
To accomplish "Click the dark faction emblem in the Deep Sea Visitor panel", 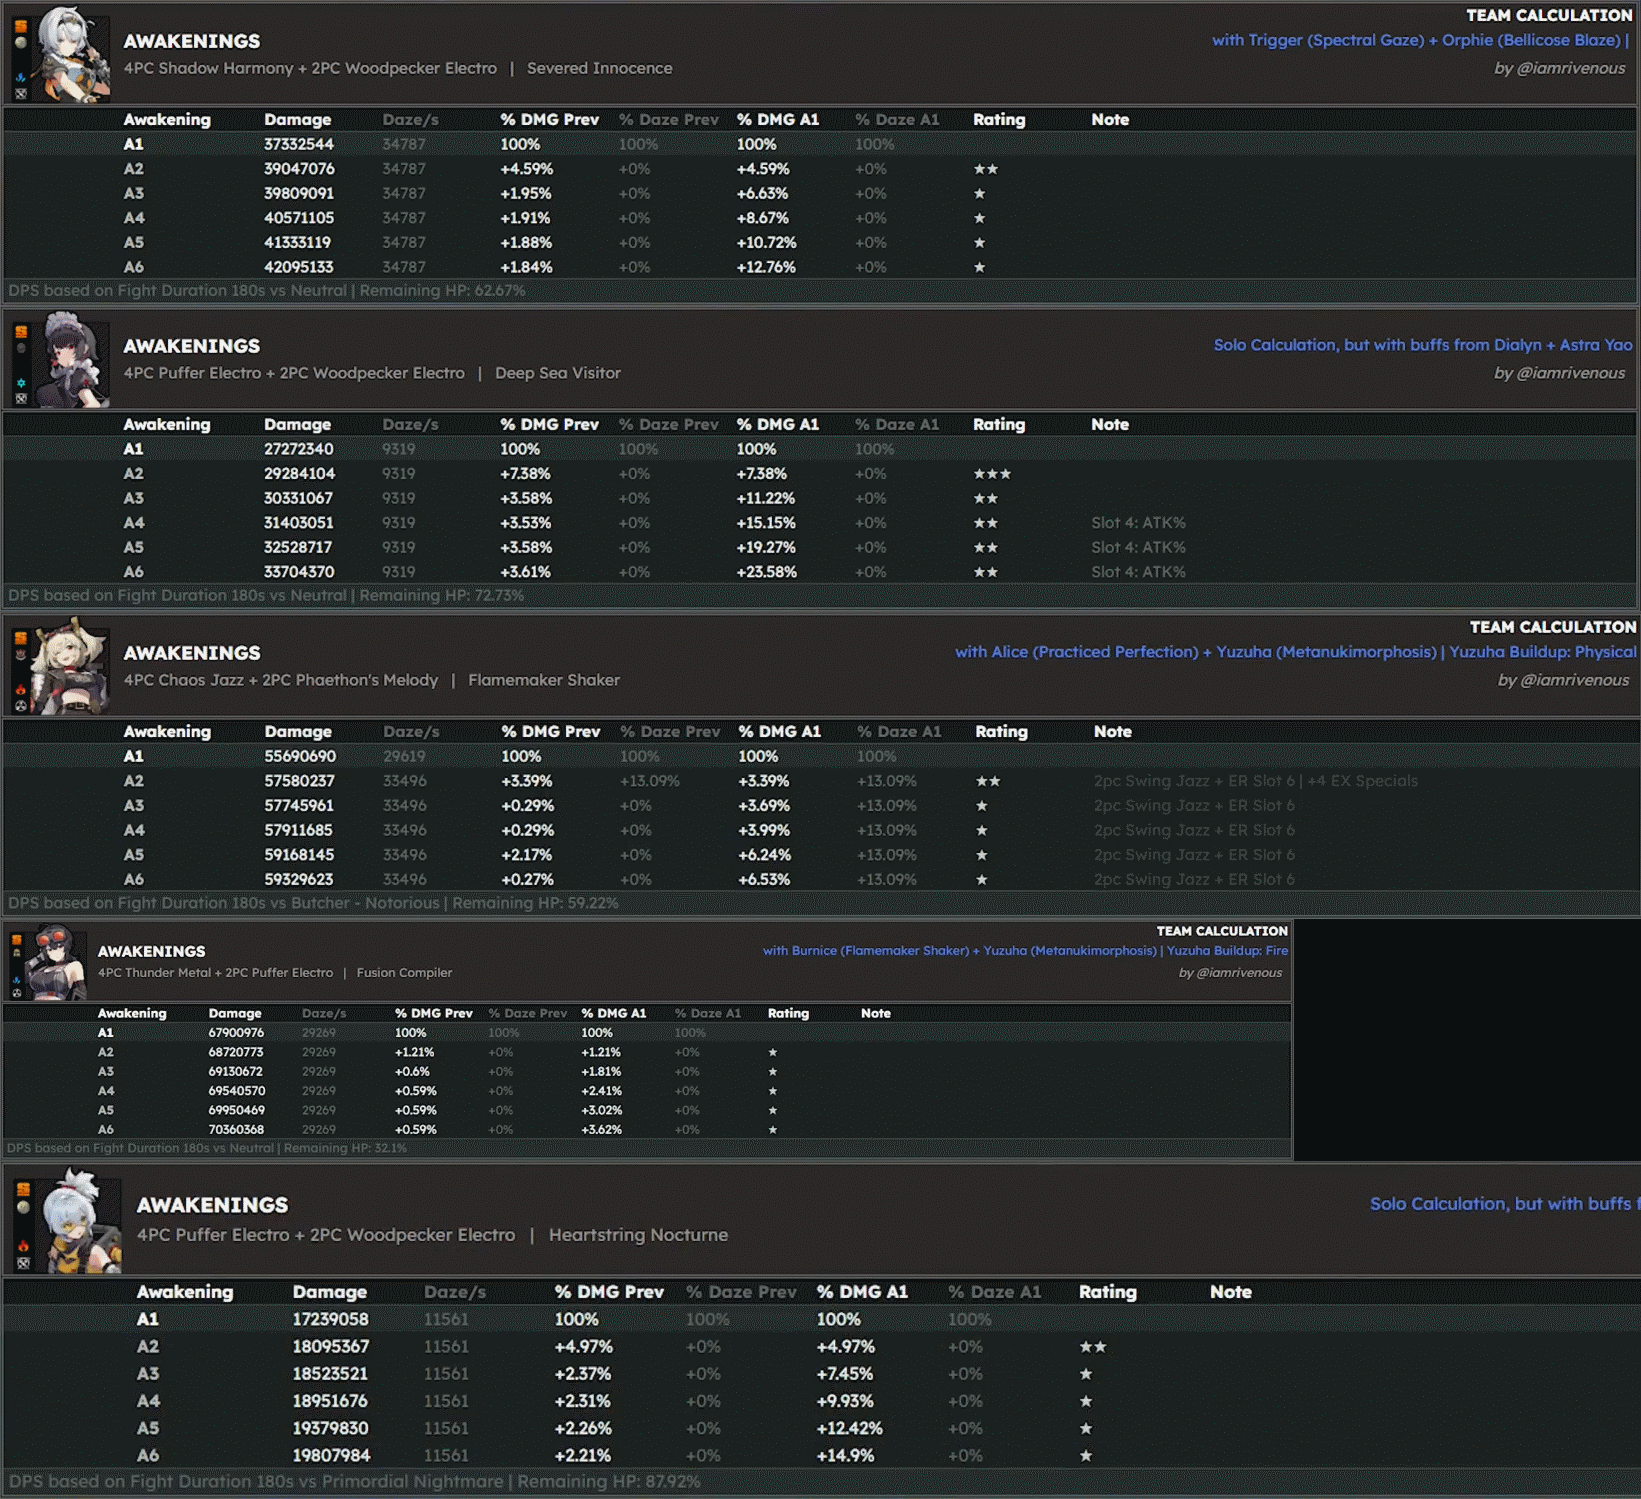I will [21, 348].
